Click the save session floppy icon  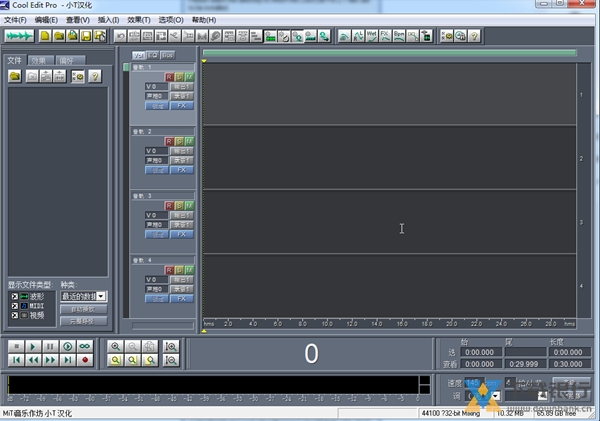[86, 36]
